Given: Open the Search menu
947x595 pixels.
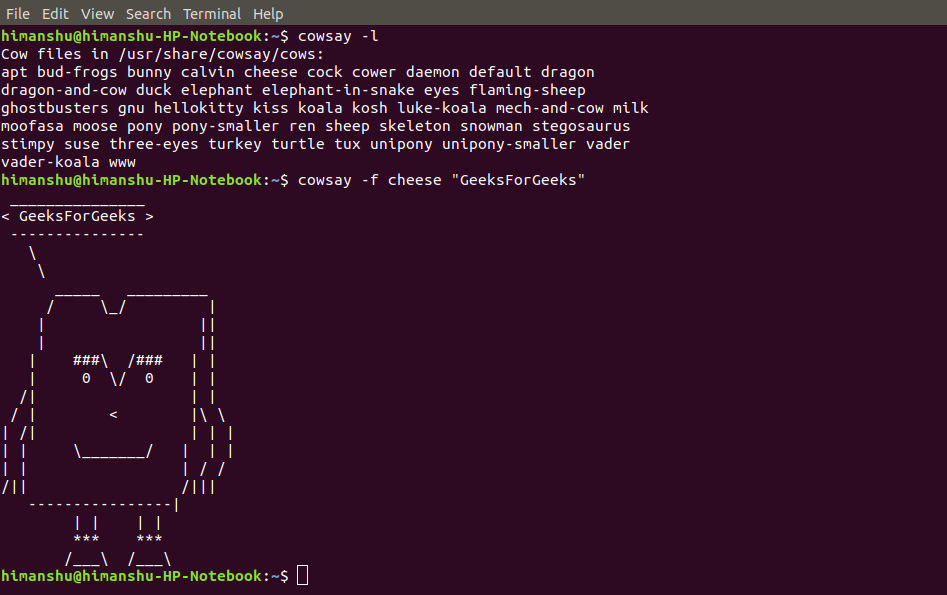Looking at the screenshot, I should pyautogui.click(x=148, y=13).
